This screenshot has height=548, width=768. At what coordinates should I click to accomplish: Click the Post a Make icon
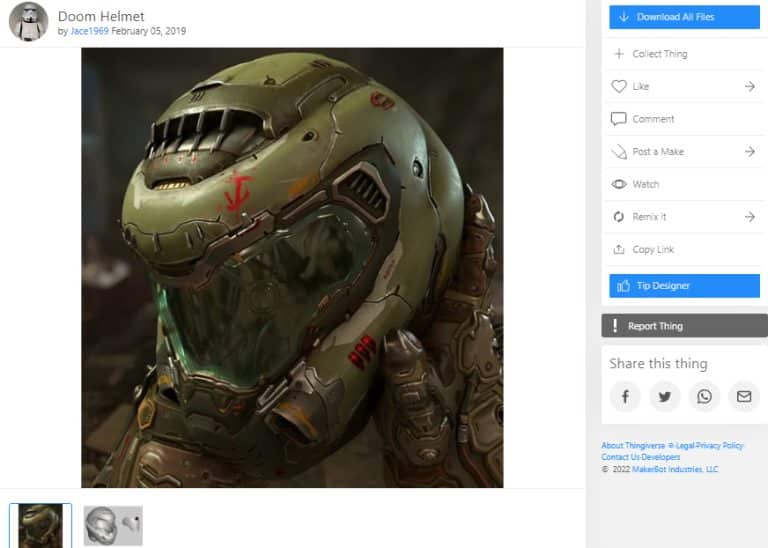tap(619, 152)
